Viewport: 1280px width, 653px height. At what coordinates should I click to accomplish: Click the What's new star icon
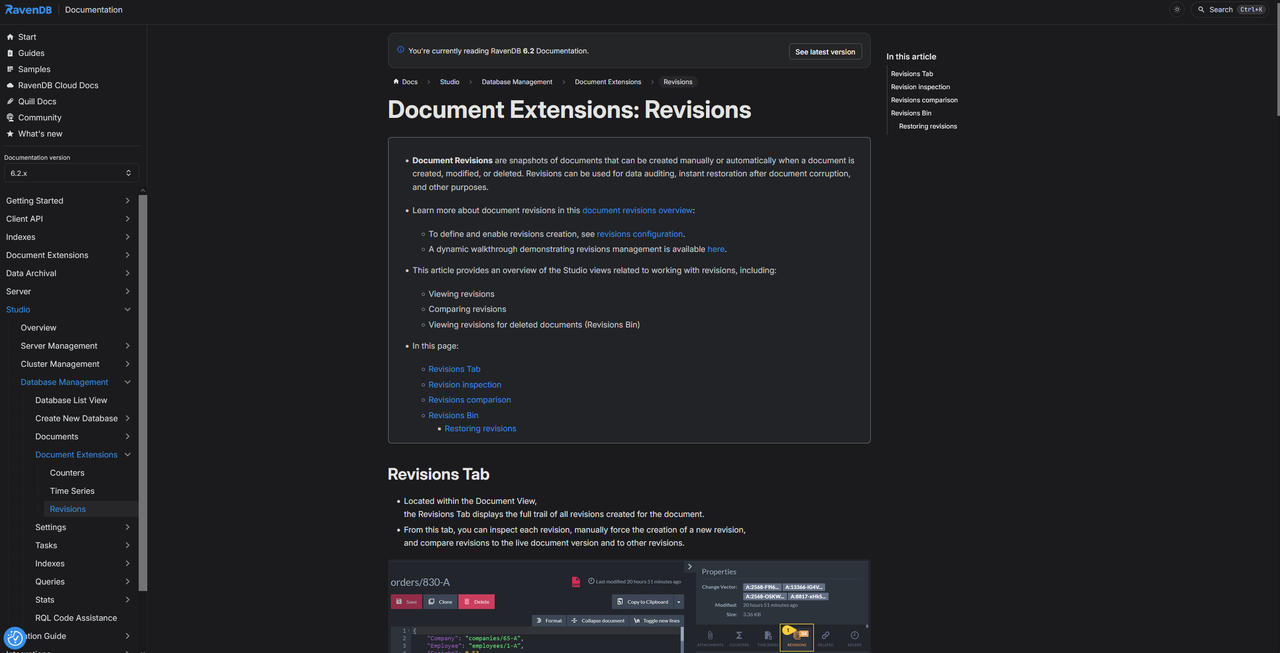10,133
